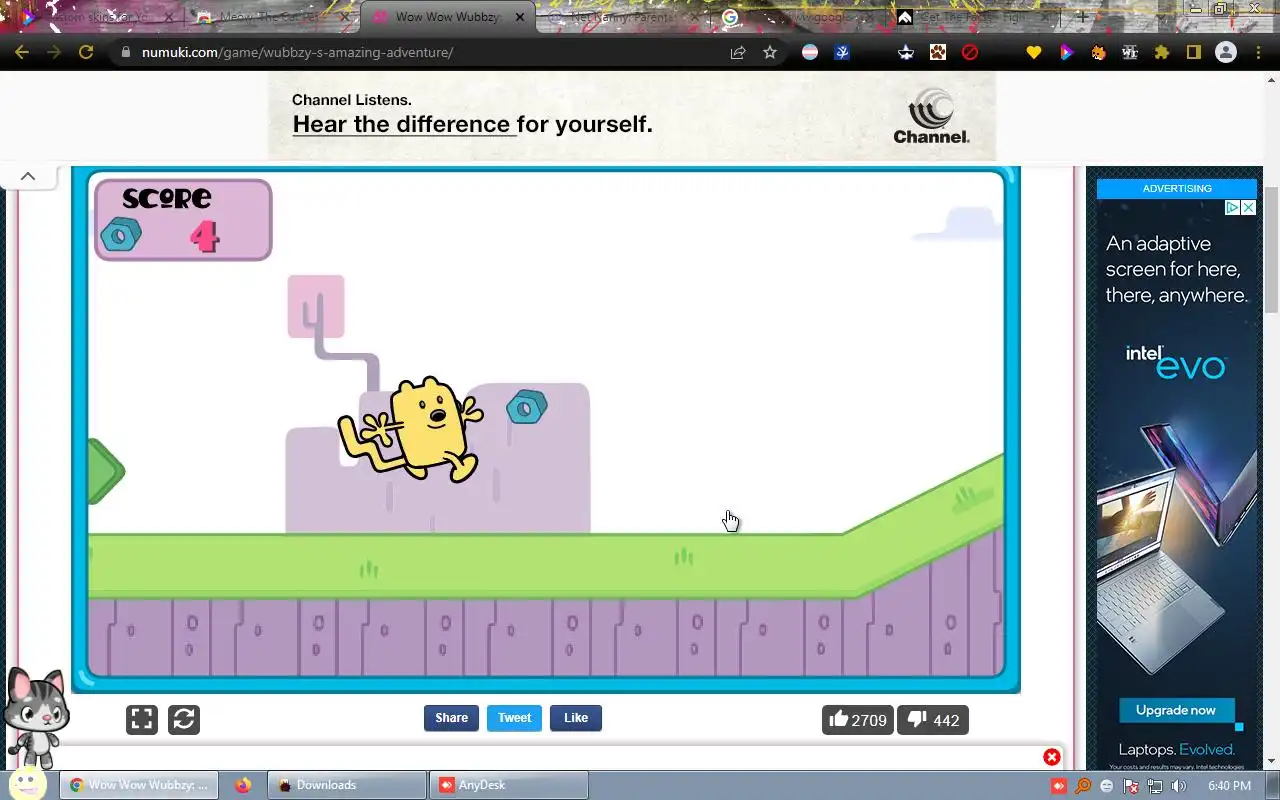Click the paw print extension icon
The image size is (1280, 800).
coord(938,52)
